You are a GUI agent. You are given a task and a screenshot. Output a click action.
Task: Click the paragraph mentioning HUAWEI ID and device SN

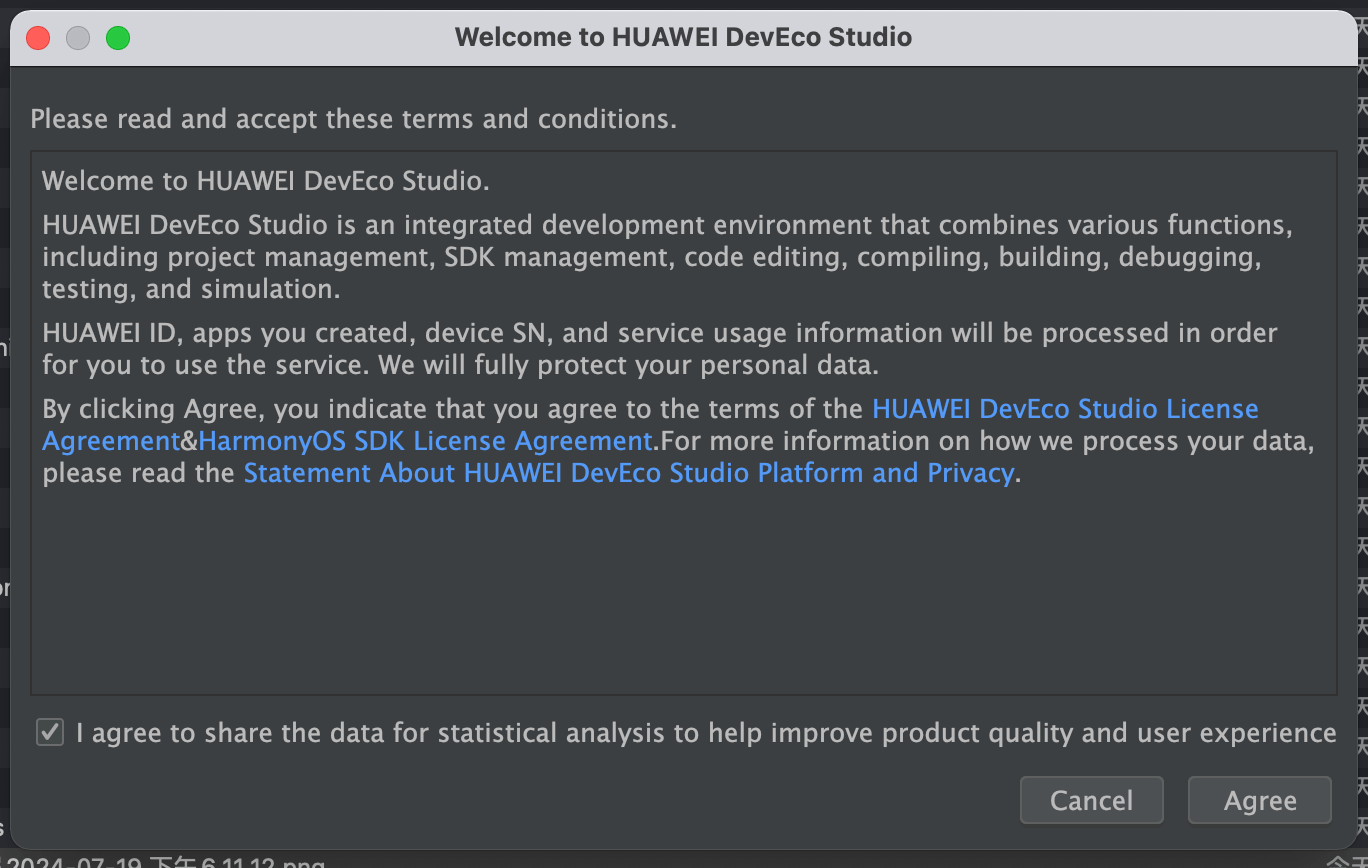[x=660, y=333]
